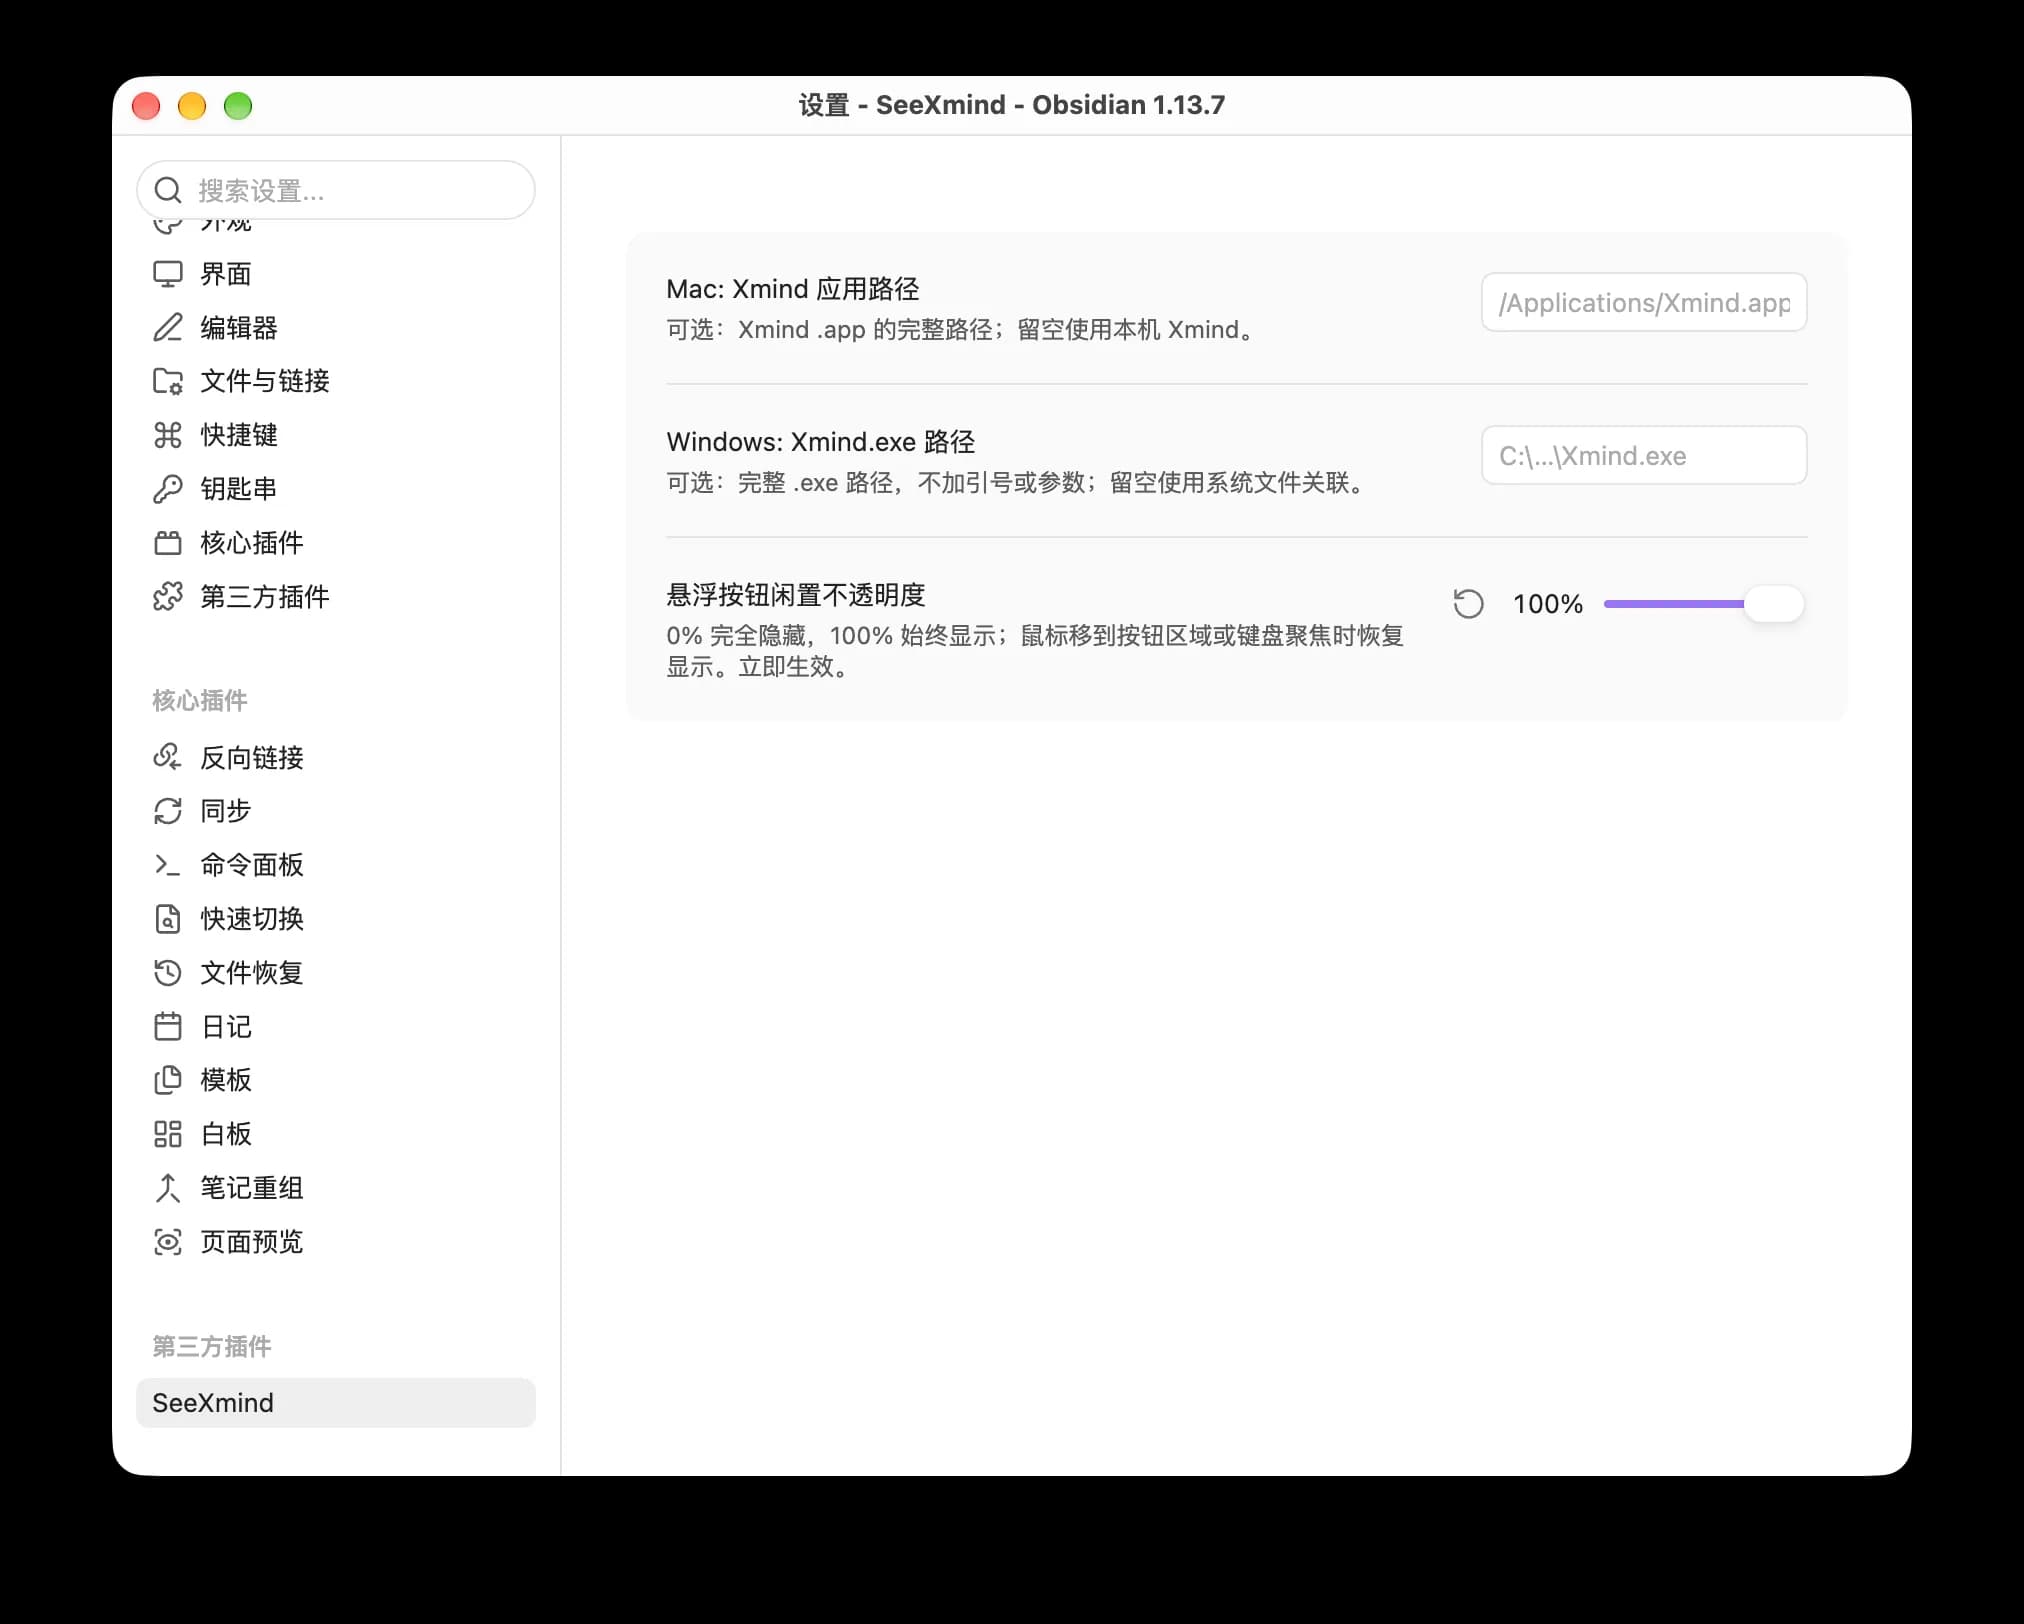This screenshot has height=1624, width=2024.
Task: Open the 界面 settings monitor icon
Action: coord(168,274)
